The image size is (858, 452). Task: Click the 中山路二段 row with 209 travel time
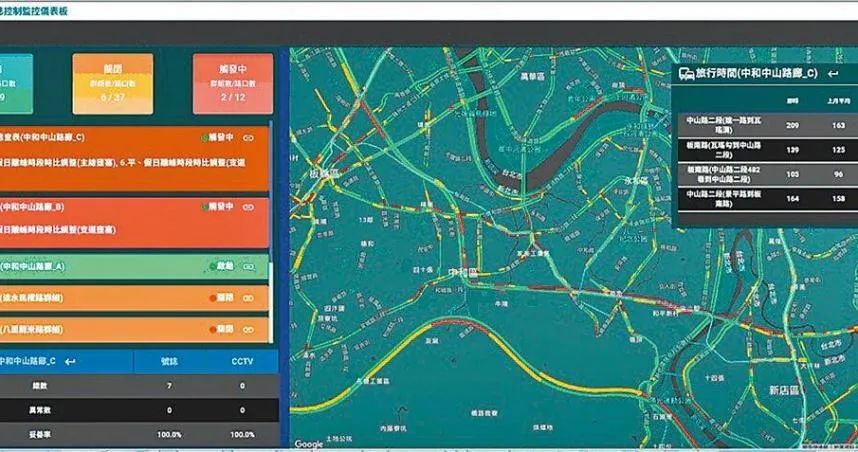768,125
